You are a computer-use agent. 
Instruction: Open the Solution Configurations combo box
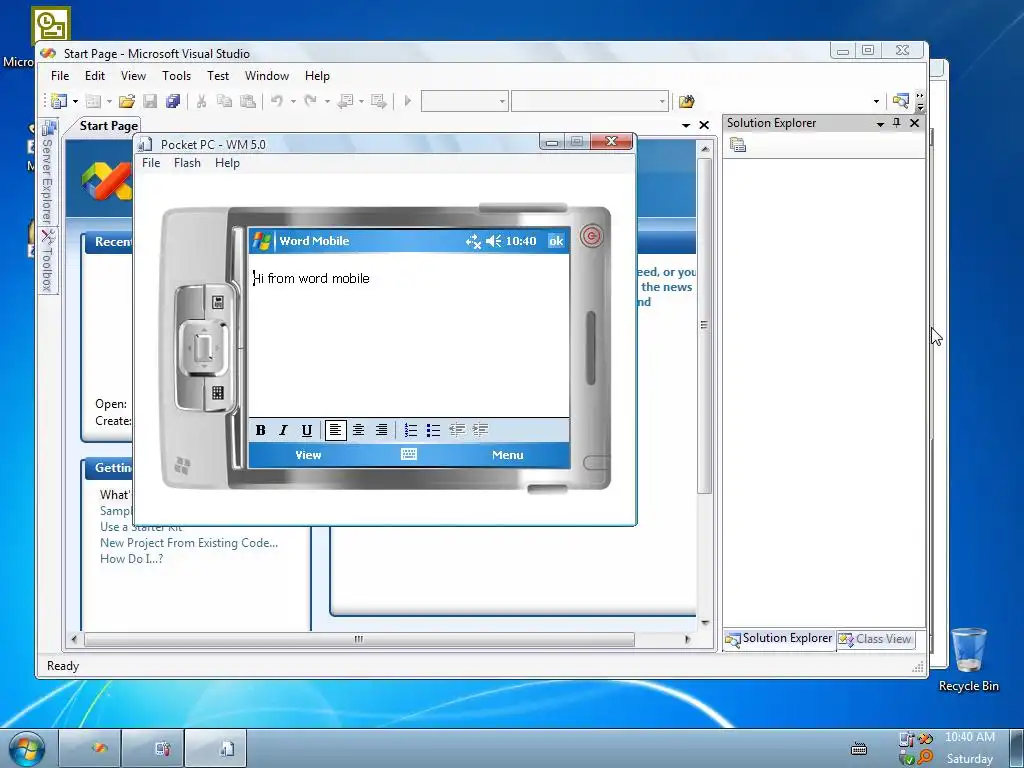point(464,101)
